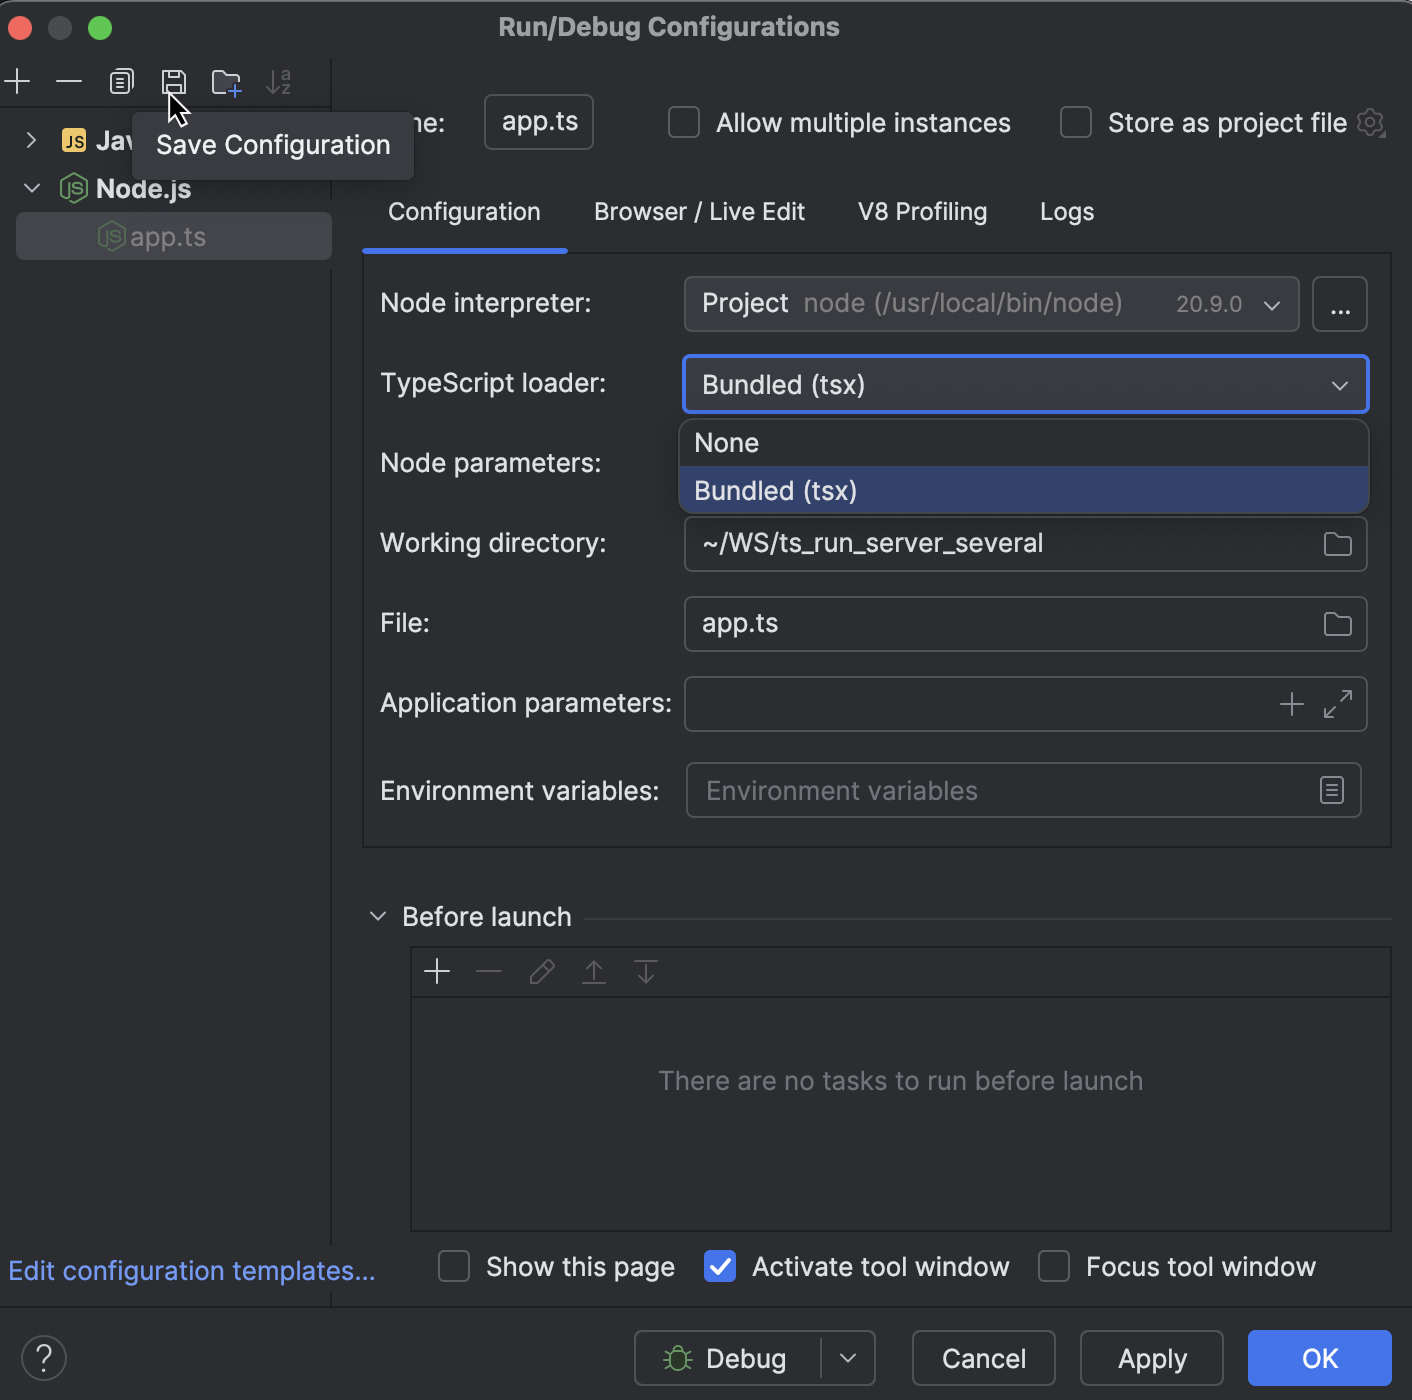
Task: Open the Node interpreter dropdown
Action: [x=1271, y=304]
